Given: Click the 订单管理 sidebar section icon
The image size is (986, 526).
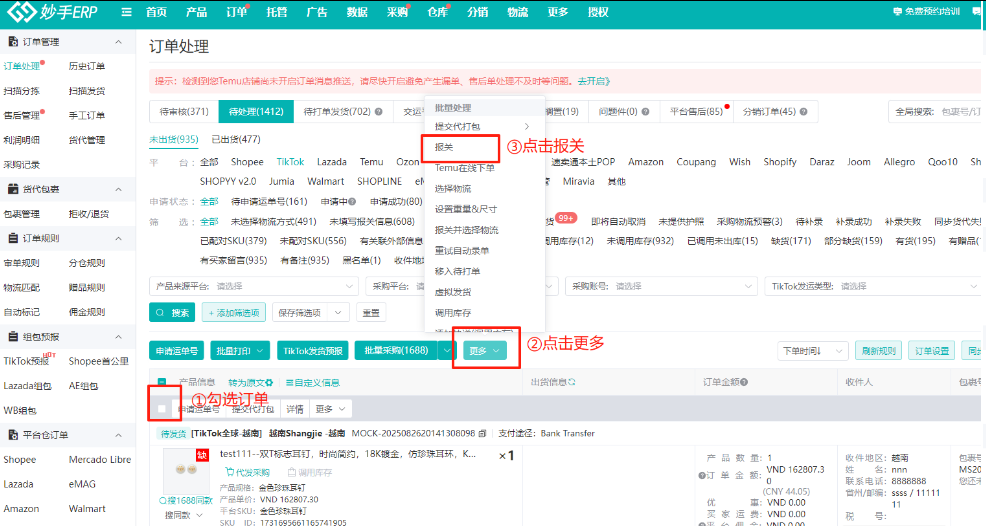Looking at the screenshot, I should click(13, 42).
